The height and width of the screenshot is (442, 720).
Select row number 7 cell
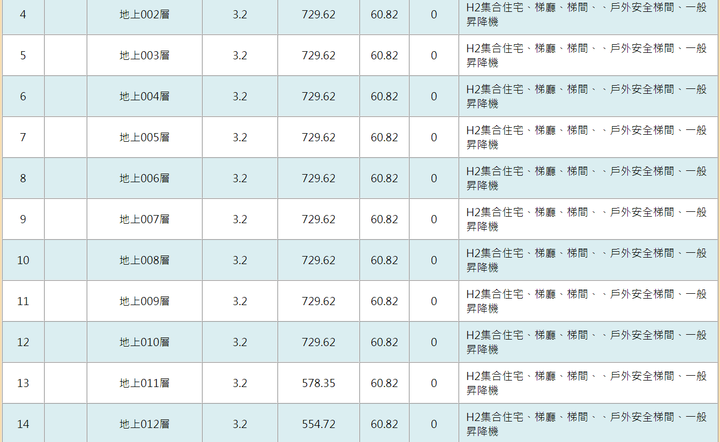tap(23, 137)
